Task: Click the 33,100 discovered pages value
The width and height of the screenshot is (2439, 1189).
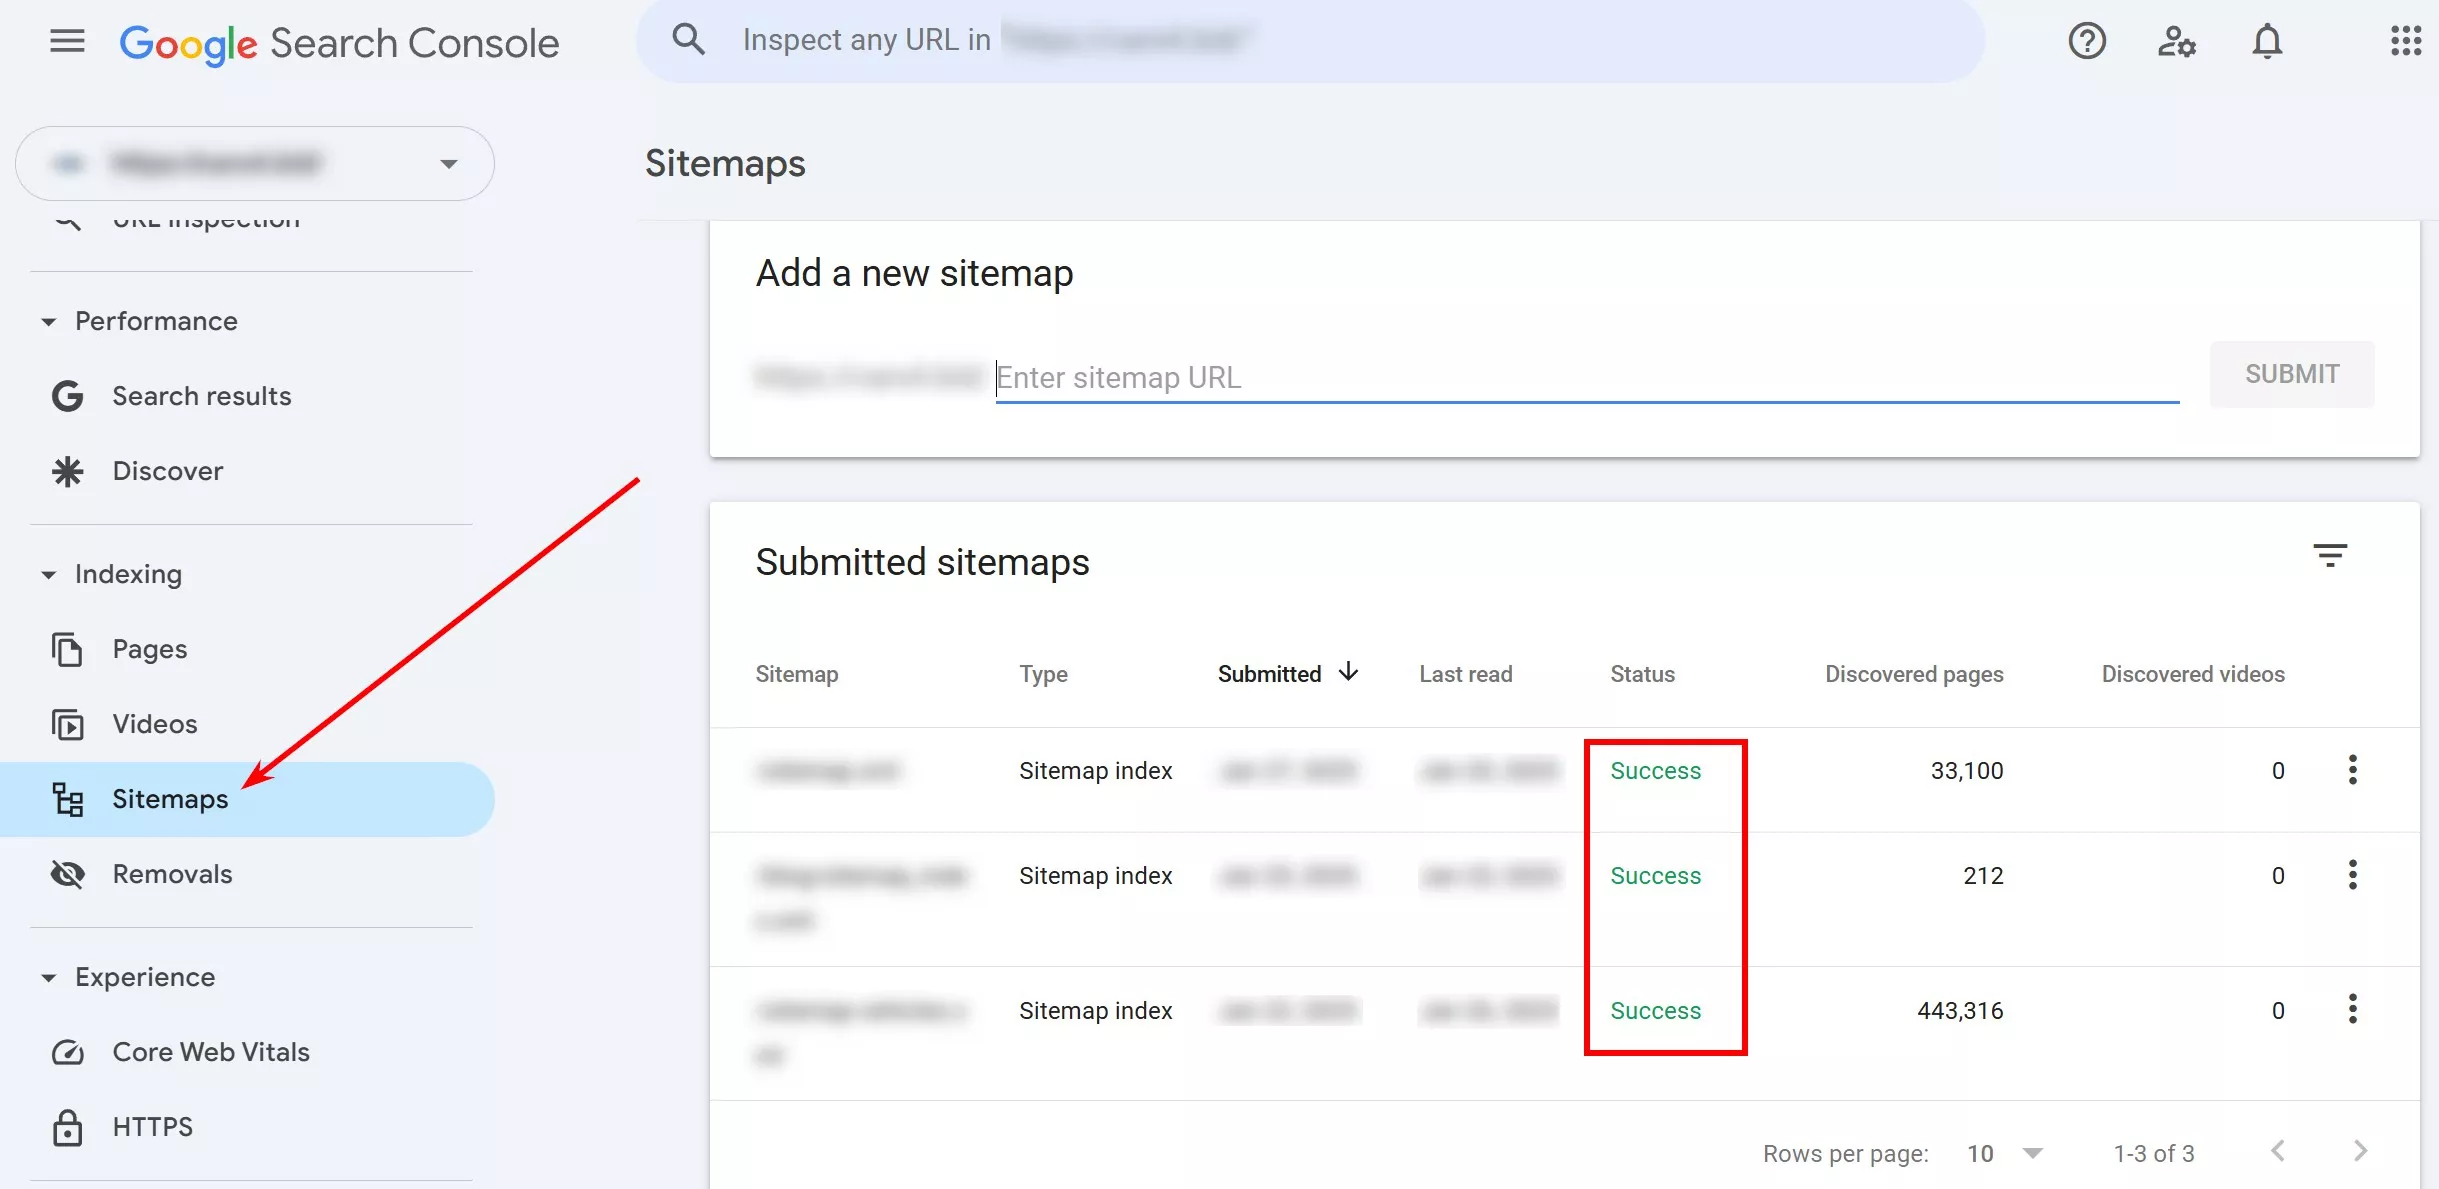Action: pyautogui.click(x=1967, y=771)
